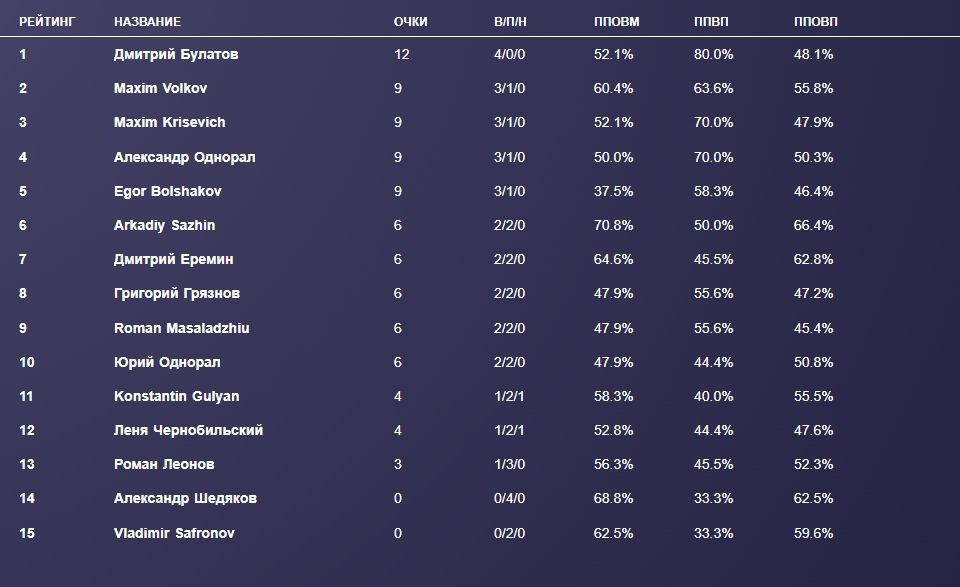The height and width of the screenshot is (587, 960).
Task: Click the name Александр Однорал
Action: pyautogui.click(x=185, y=157)
